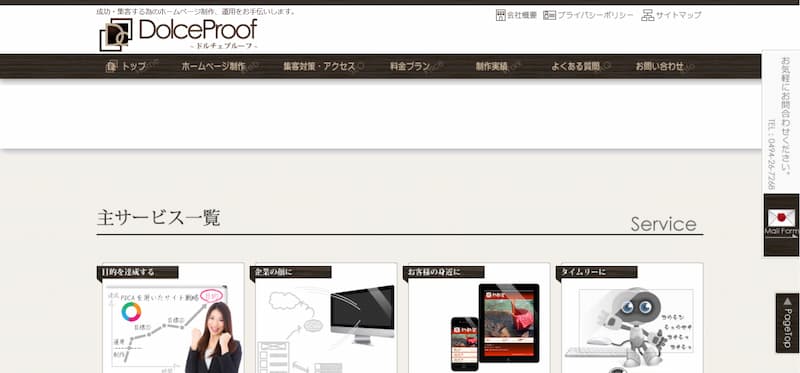Open the 制作実績 menu

[492, 66]
